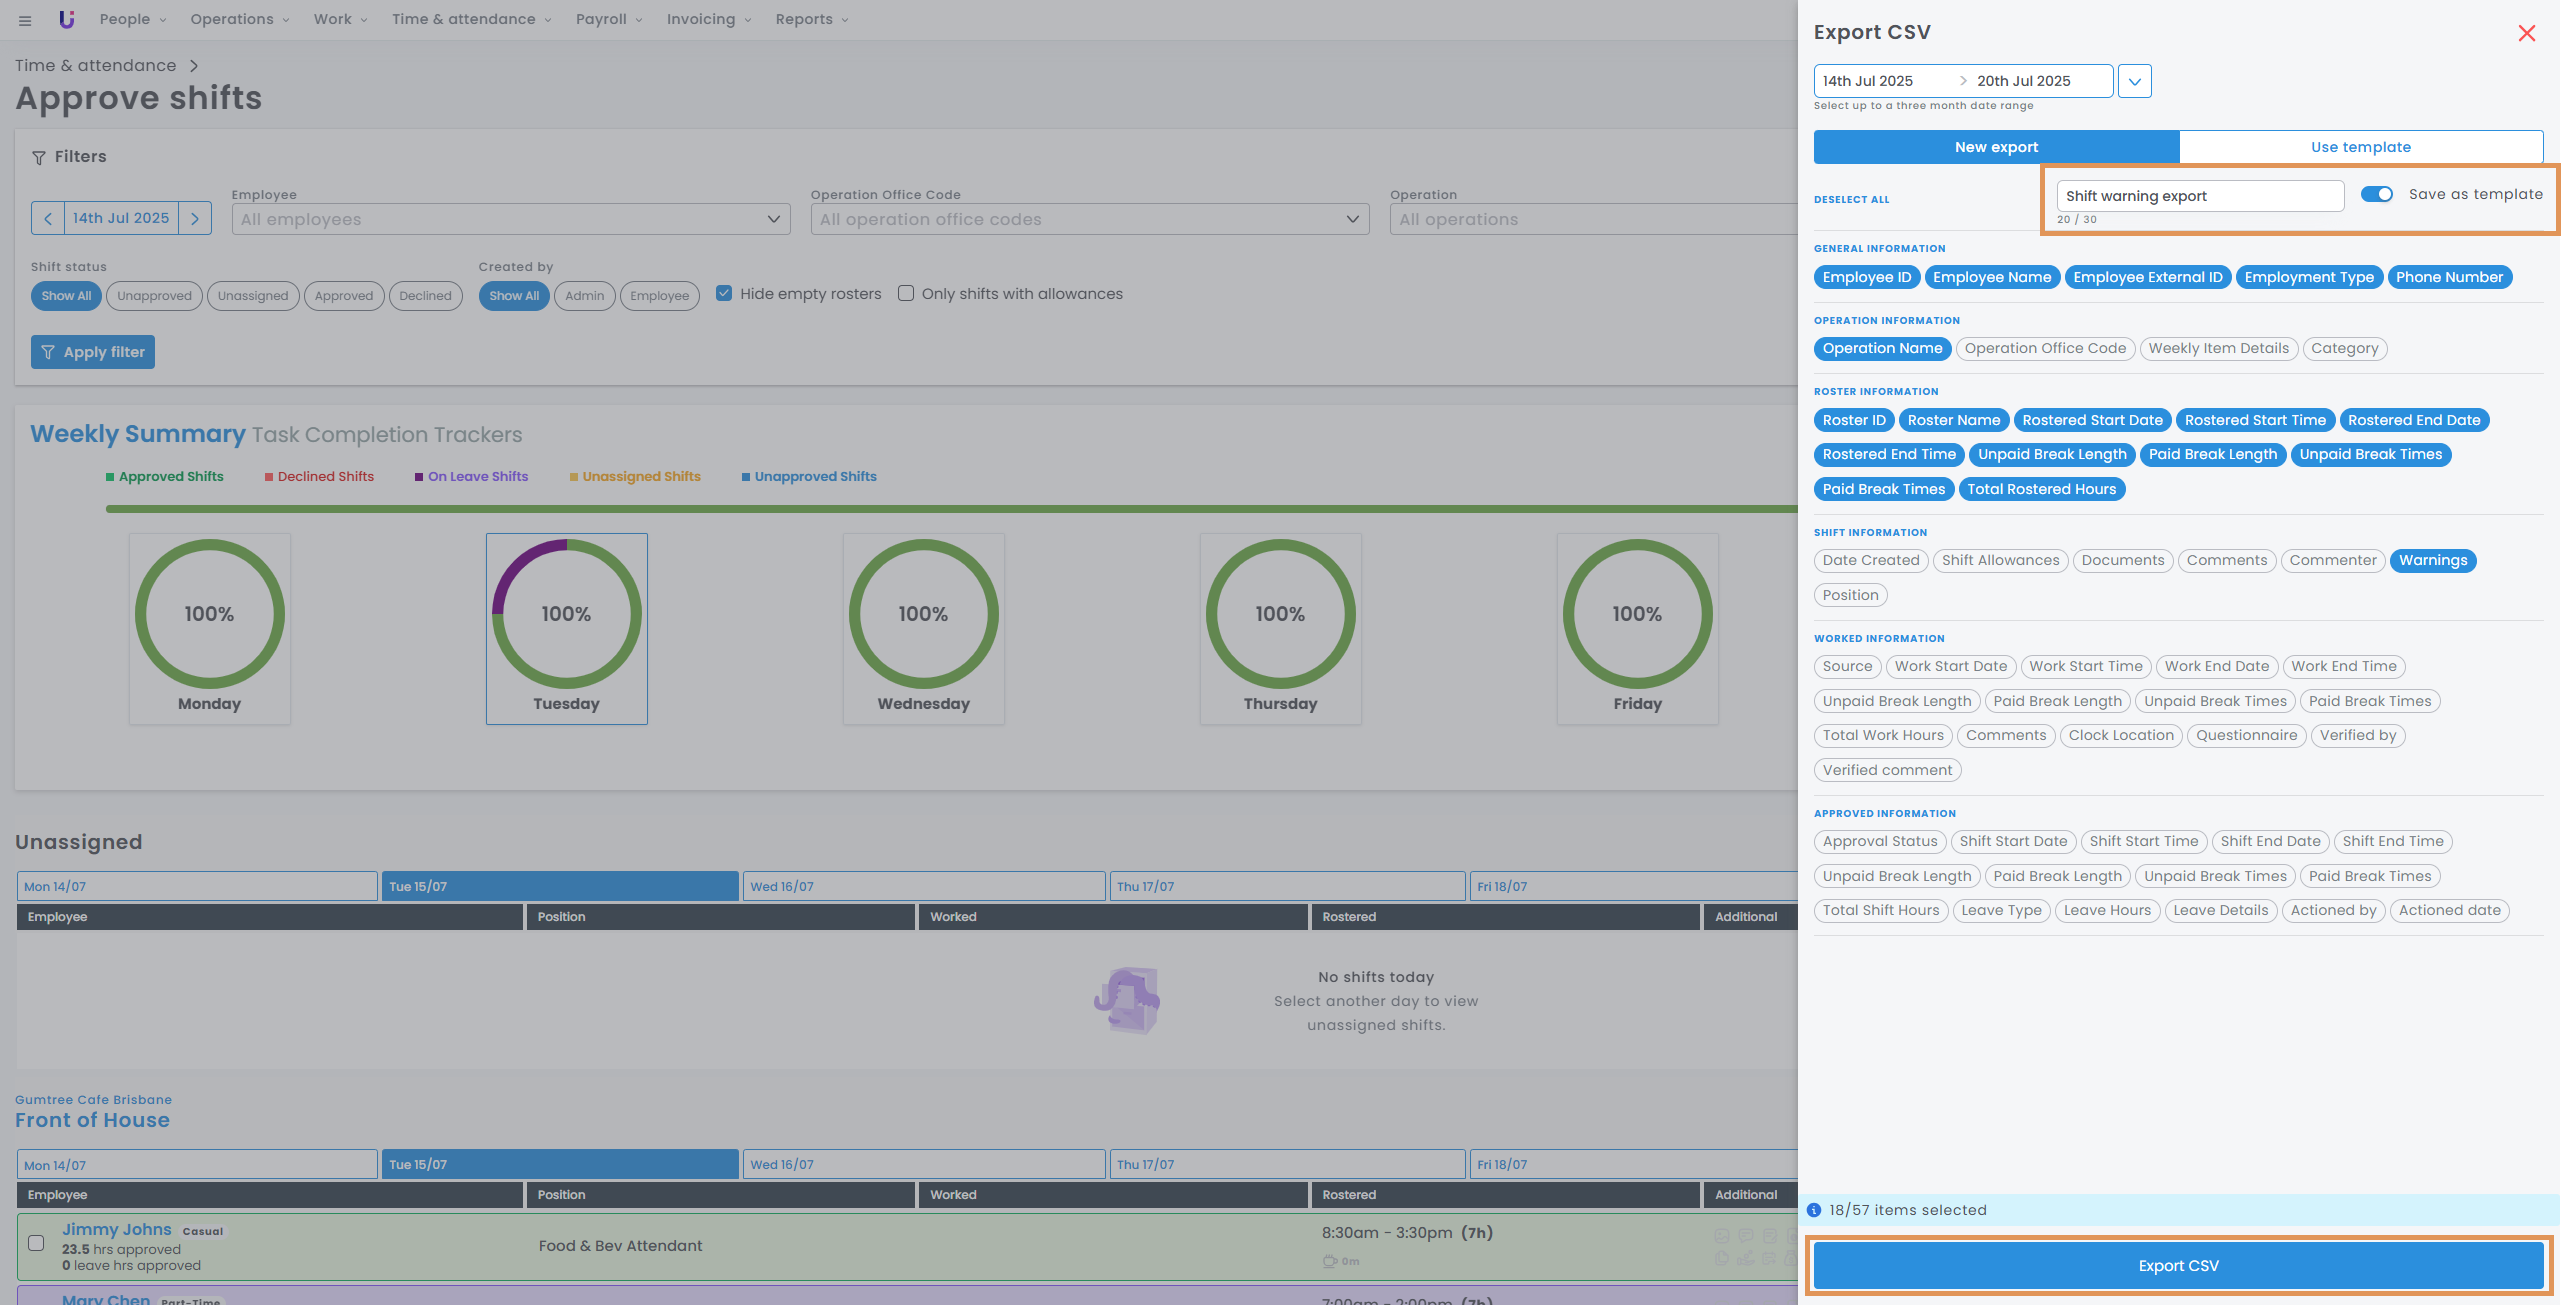Click the purple U app logo
This screenshot has height=1305, width=2561.
coord(67,19)
